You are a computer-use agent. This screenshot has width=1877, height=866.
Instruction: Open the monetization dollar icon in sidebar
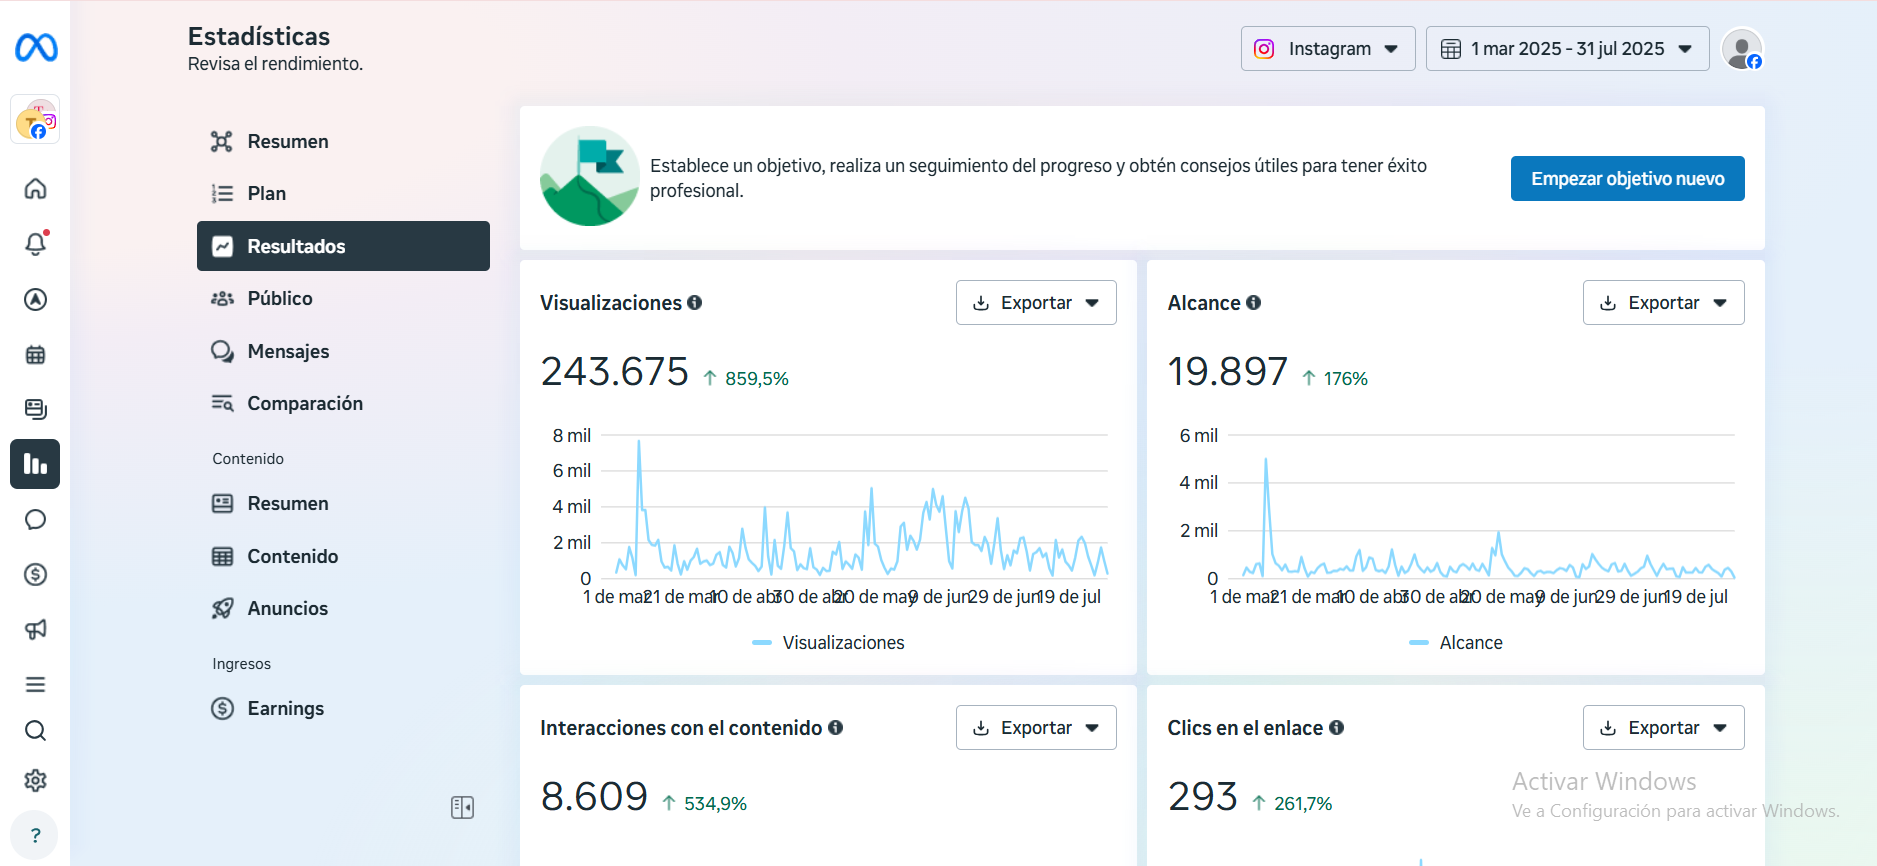pyautogui.click(x=35, y=575)
